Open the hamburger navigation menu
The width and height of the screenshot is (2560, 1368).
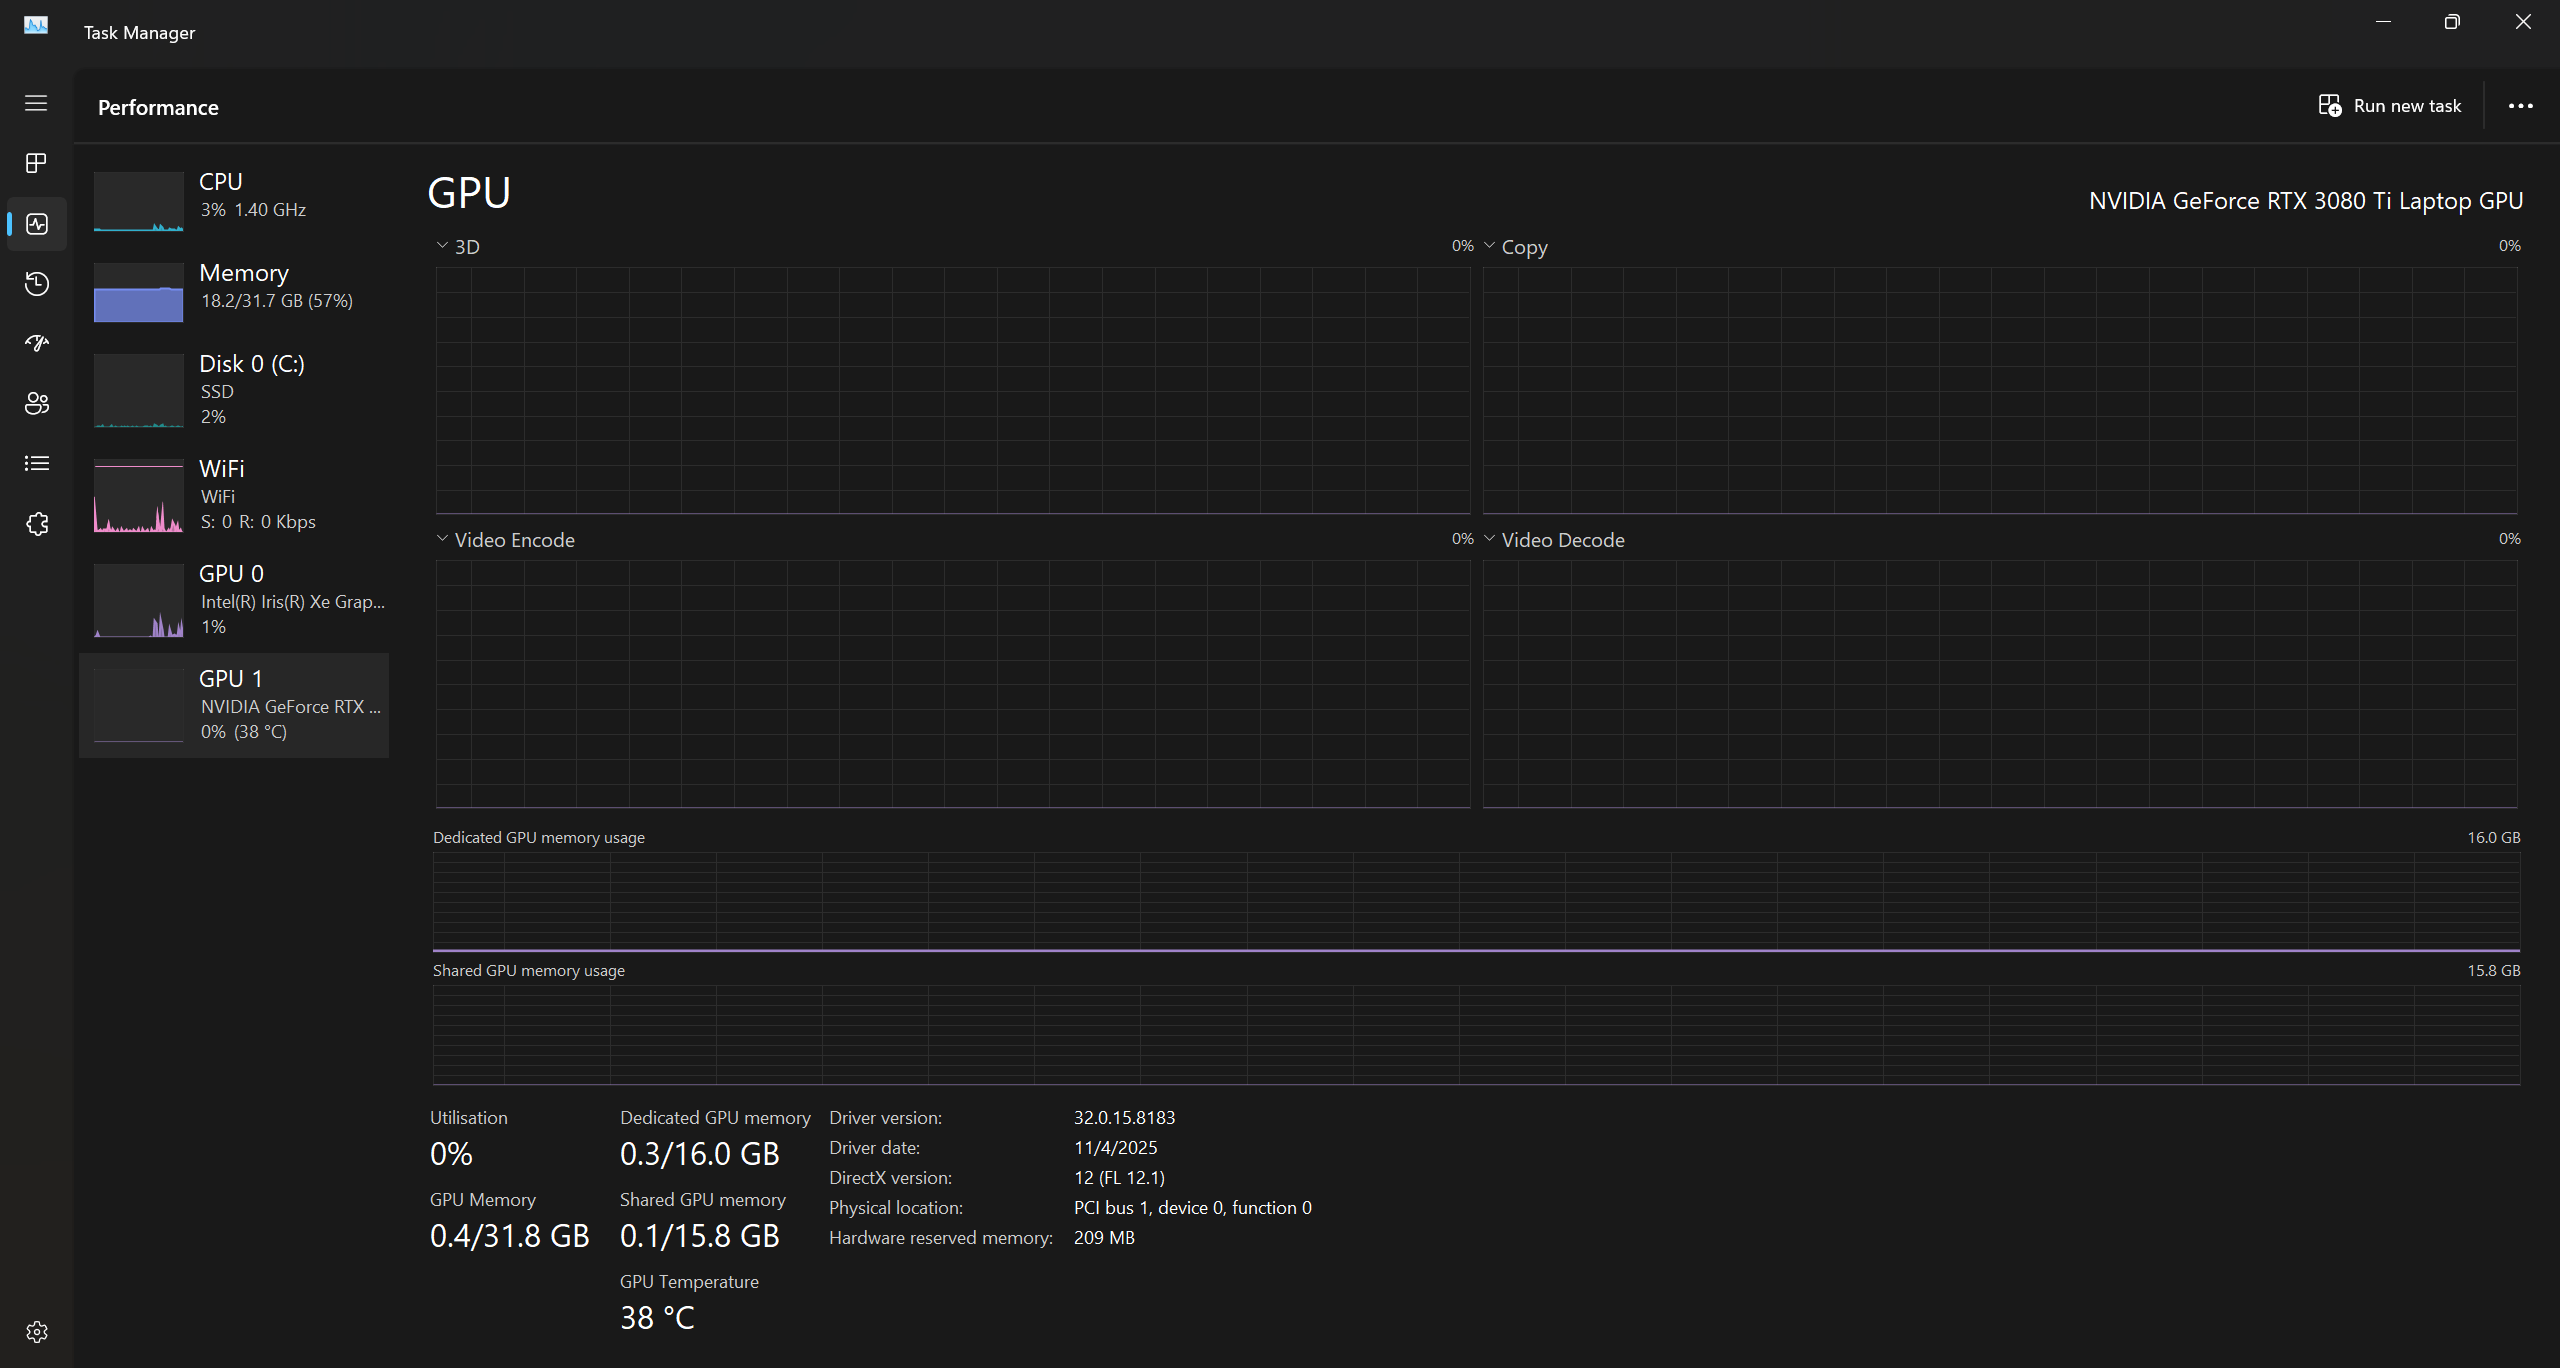(36, 103)
